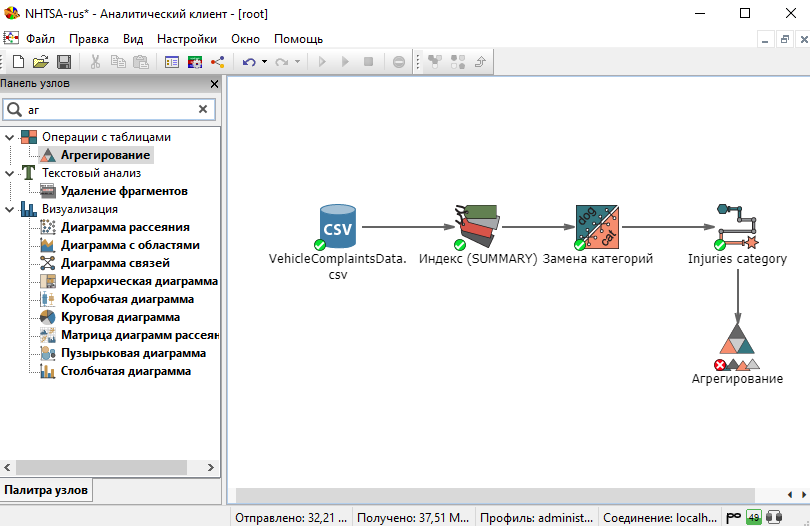Click the node search input field

coord(105,109)
